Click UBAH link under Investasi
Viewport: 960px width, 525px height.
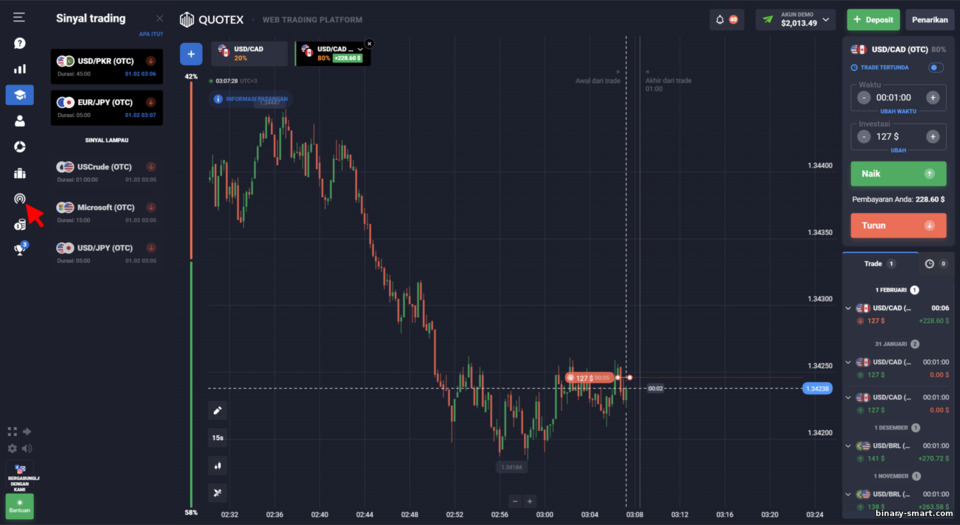[x=898, y=151]
